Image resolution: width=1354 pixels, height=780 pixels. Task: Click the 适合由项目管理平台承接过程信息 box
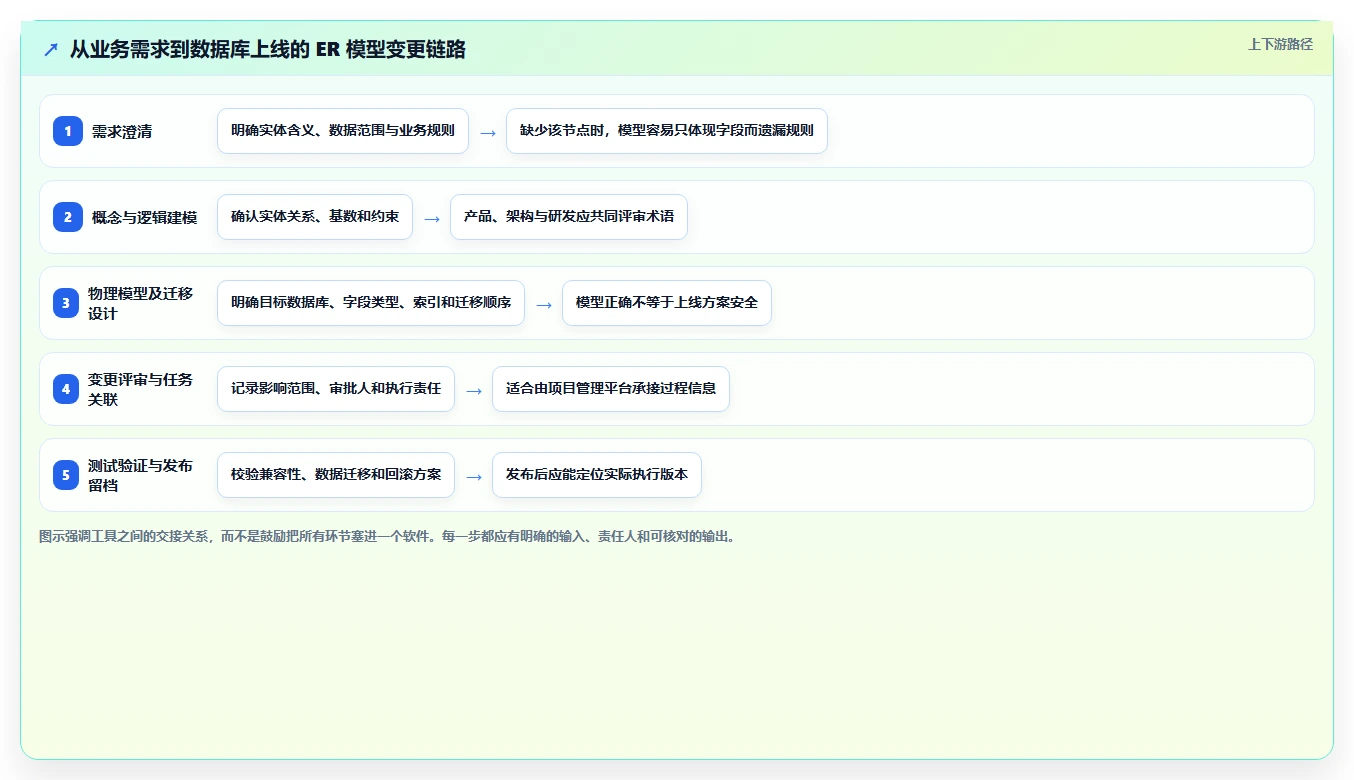[x=611, y=389]
